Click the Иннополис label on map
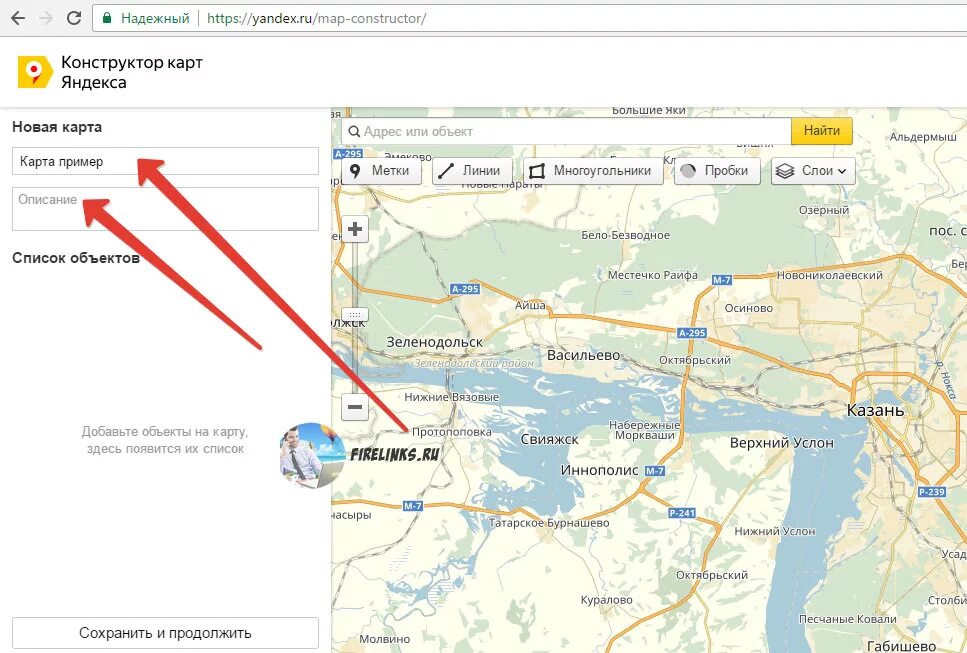This screenshot has width=967, height=653. (599, 470)
